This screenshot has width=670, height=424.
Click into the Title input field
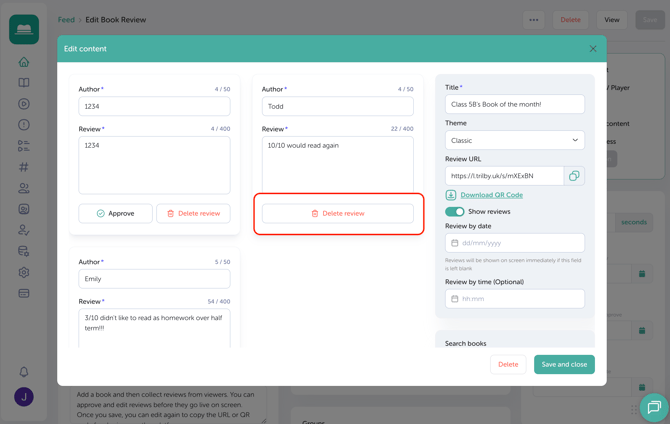click(514, 104)
